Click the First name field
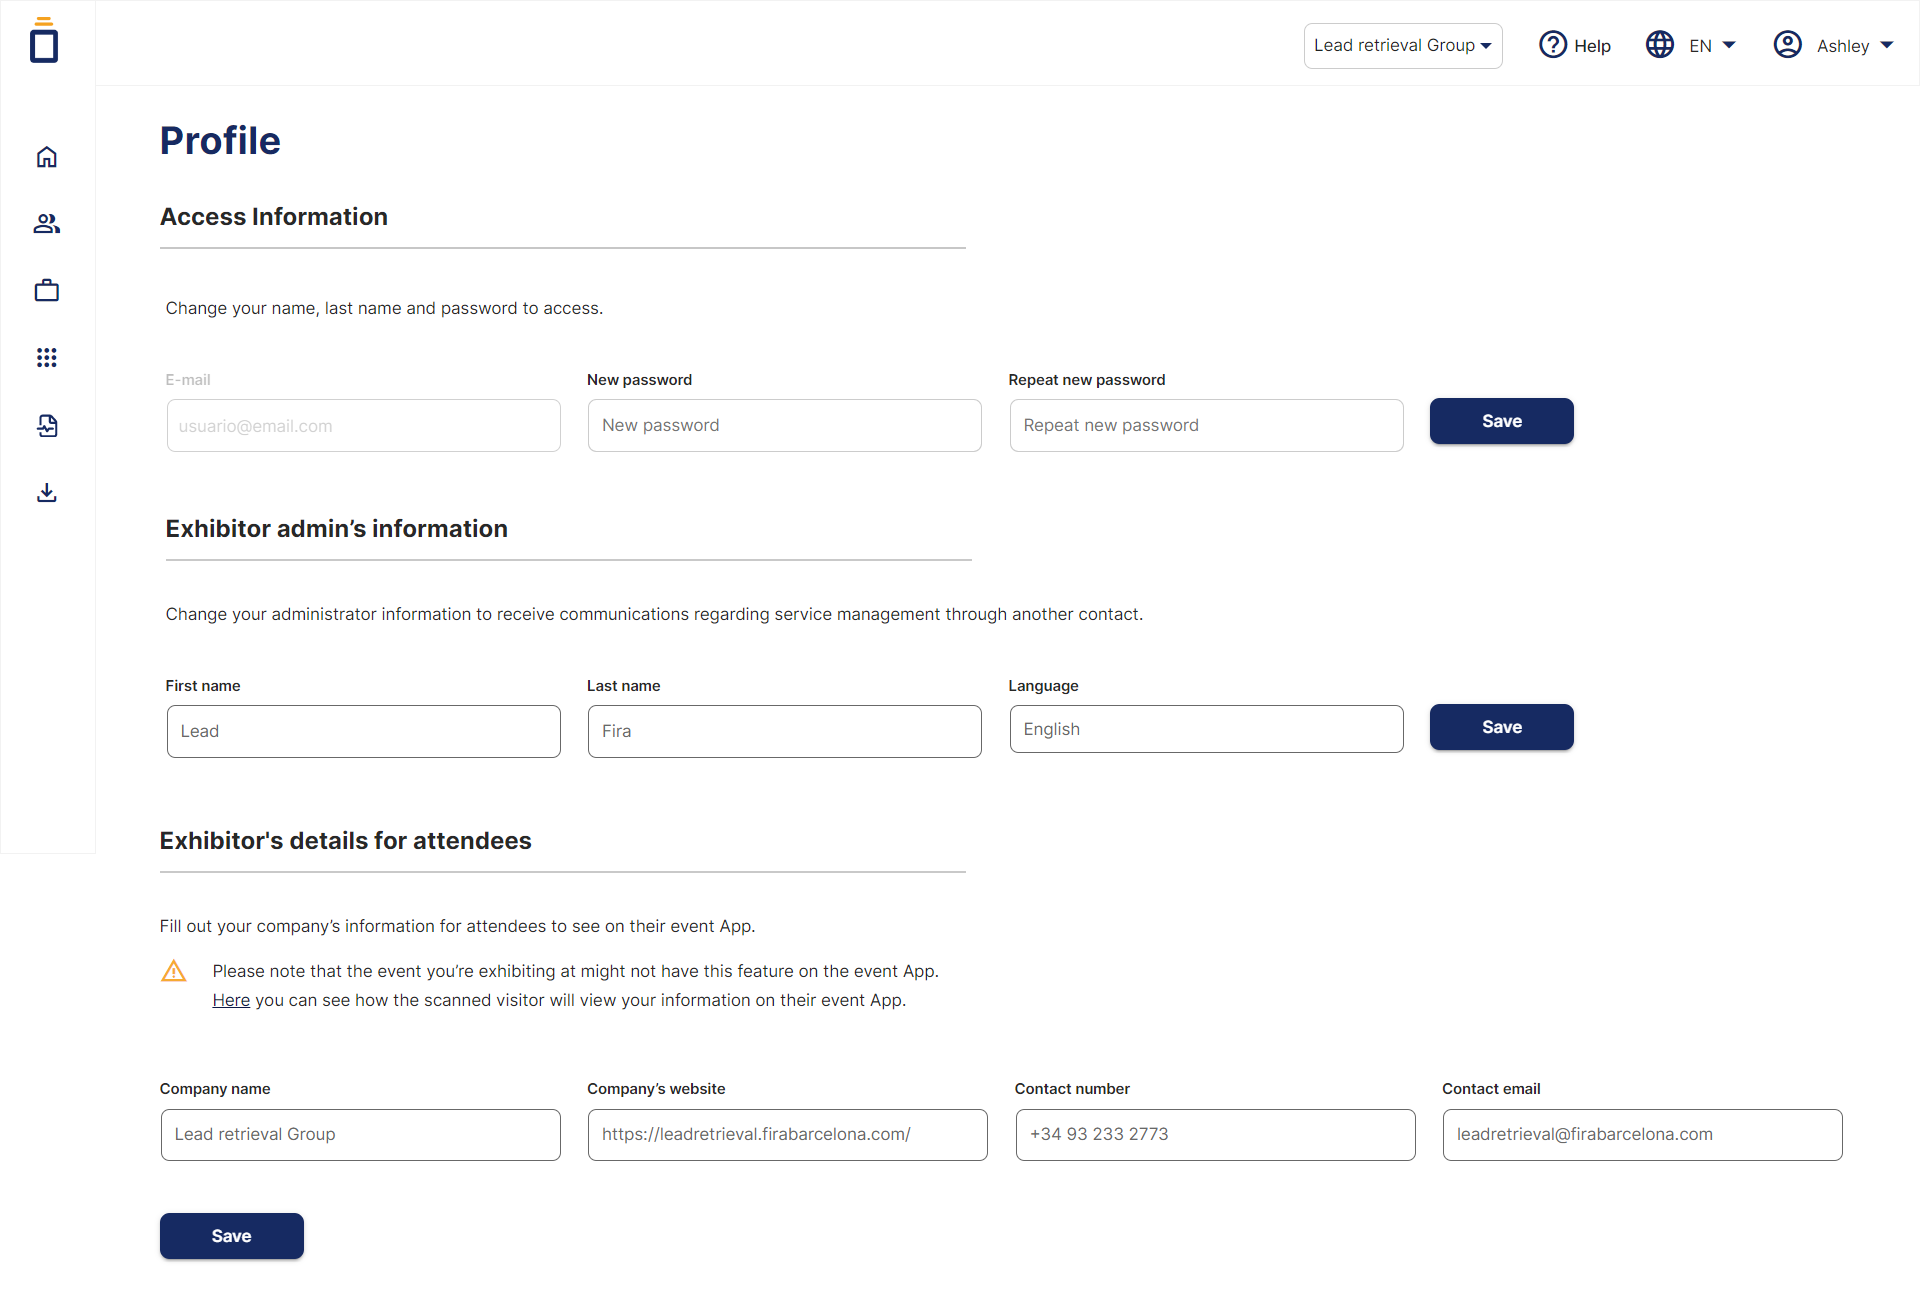The width and height of the screenshot is (1920, 1292). (364, 731)
